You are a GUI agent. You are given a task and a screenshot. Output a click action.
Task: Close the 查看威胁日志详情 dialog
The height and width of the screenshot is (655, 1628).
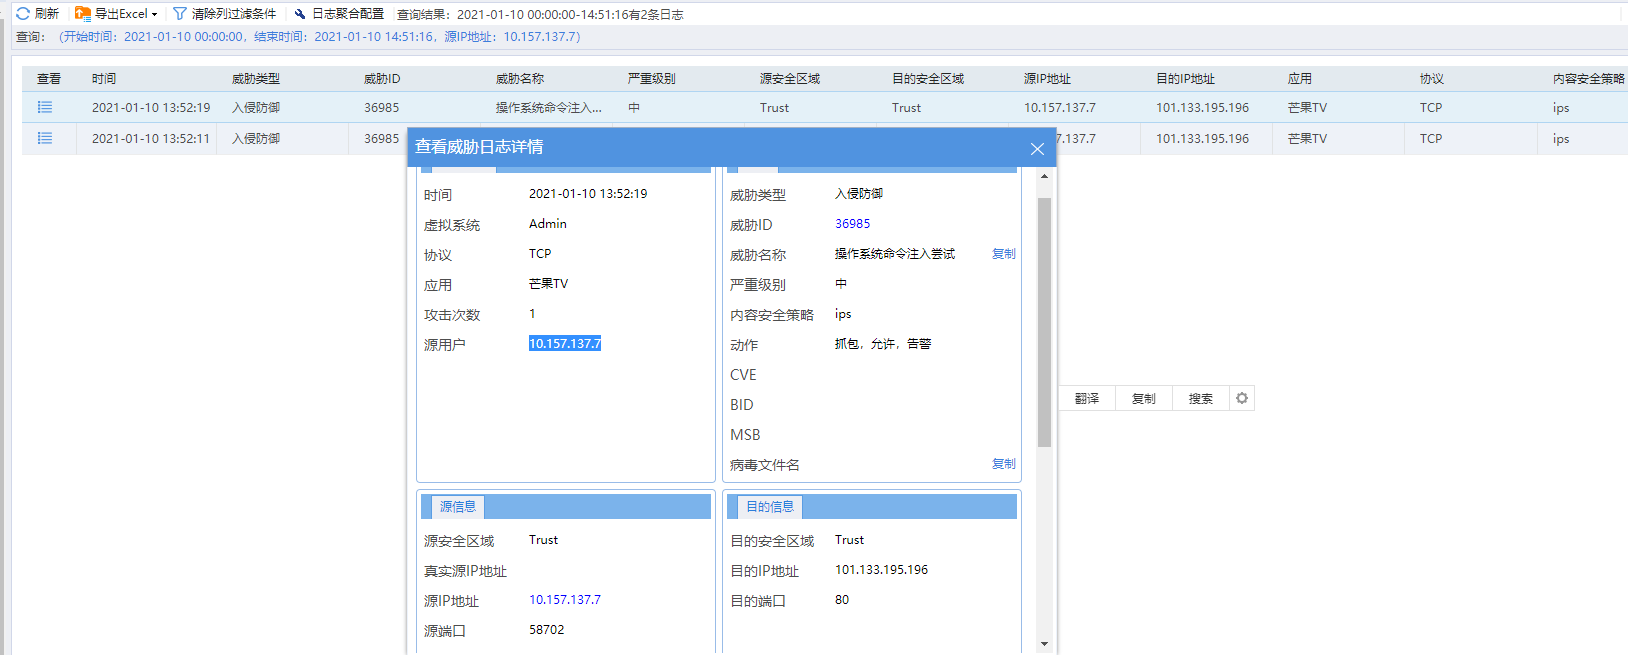pos(1037,149)
